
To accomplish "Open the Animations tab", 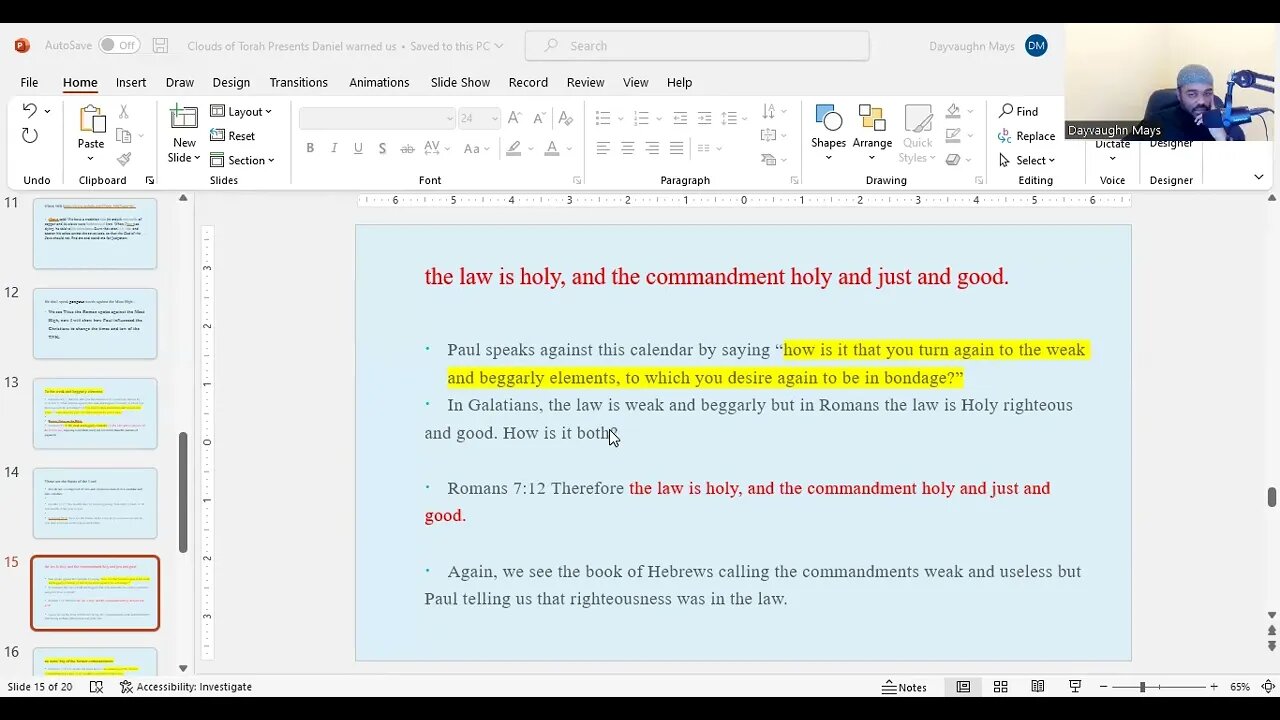I will click(379, 82).
